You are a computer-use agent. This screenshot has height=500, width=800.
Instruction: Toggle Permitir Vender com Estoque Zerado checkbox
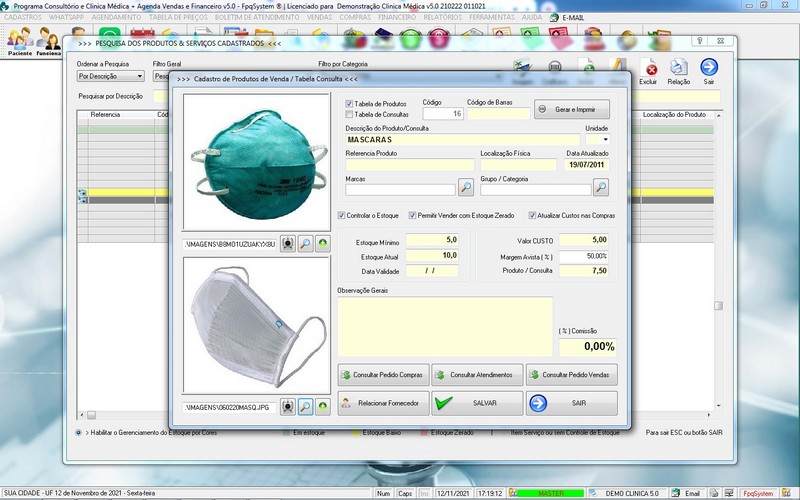click(412, 215)
